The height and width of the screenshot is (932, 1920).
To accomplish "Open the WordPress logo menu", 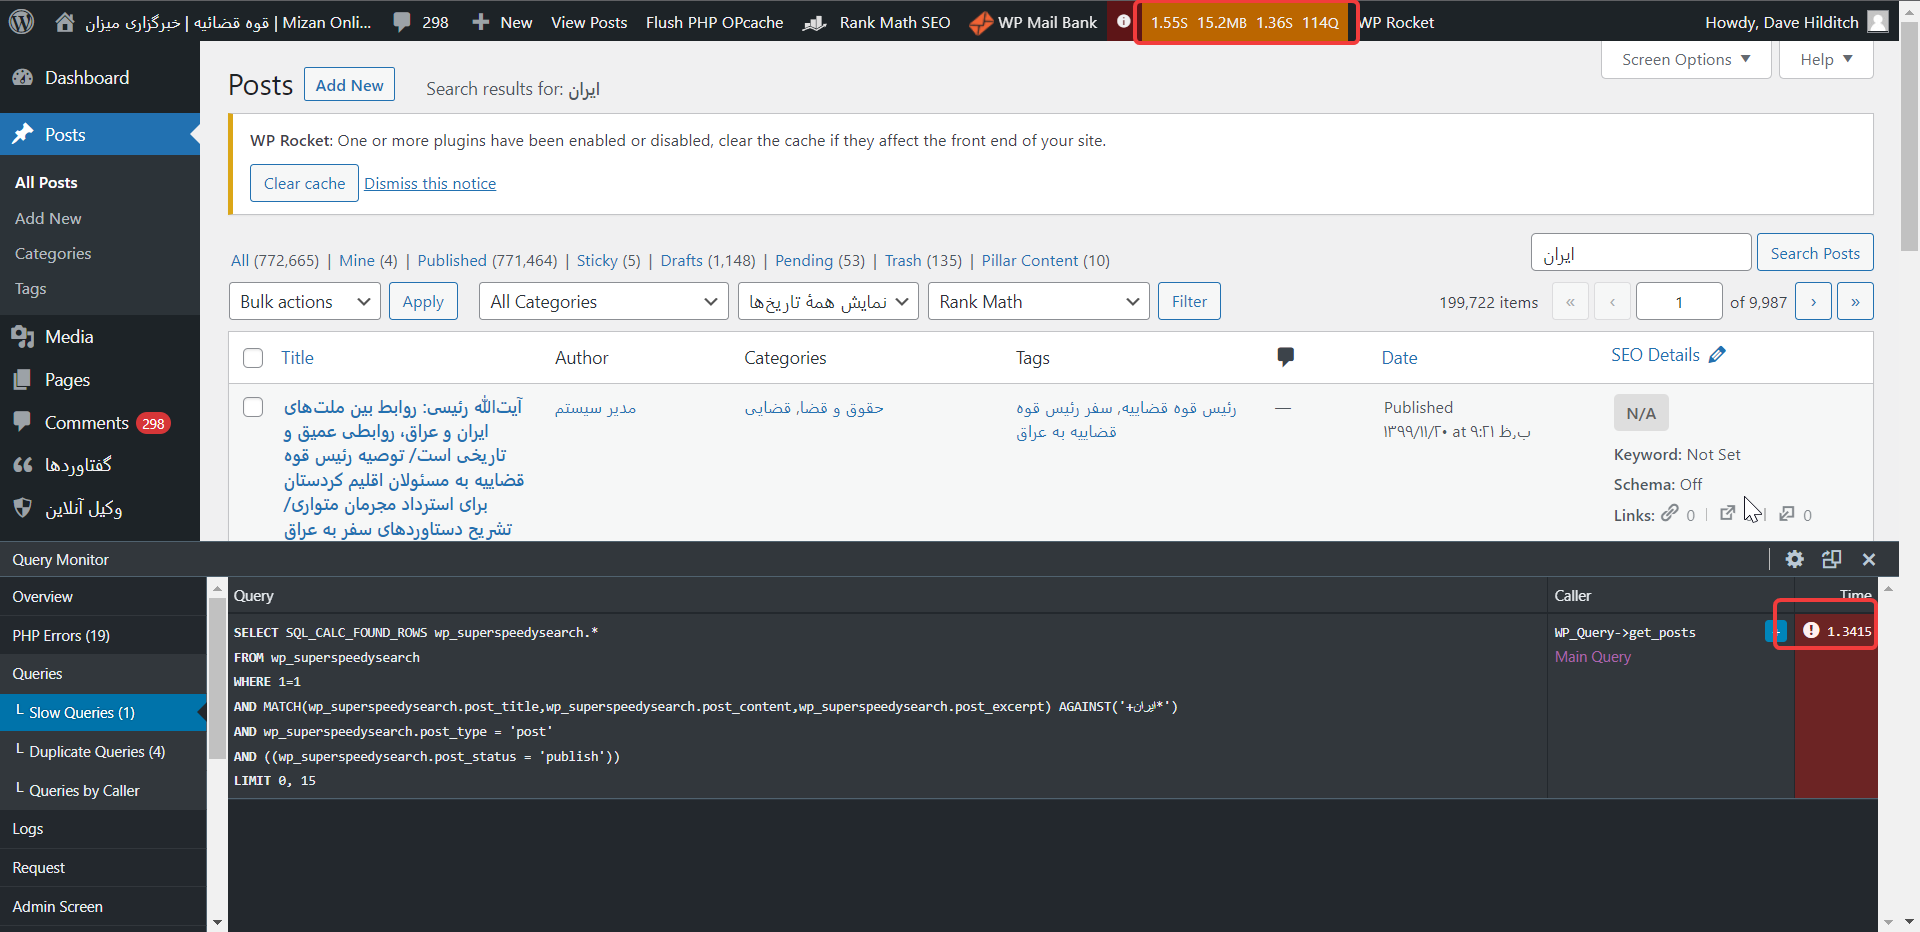I will click(x=21, y=21).
